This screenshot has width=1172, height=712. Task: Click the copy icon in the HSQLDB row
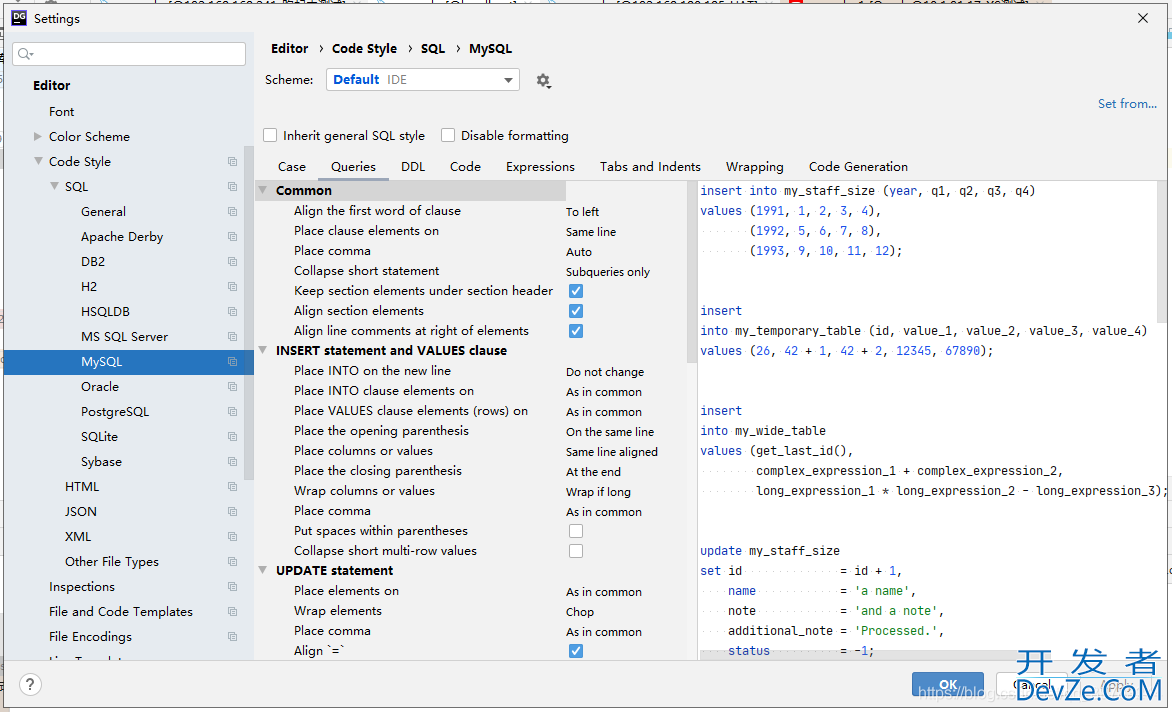(232, 312)
